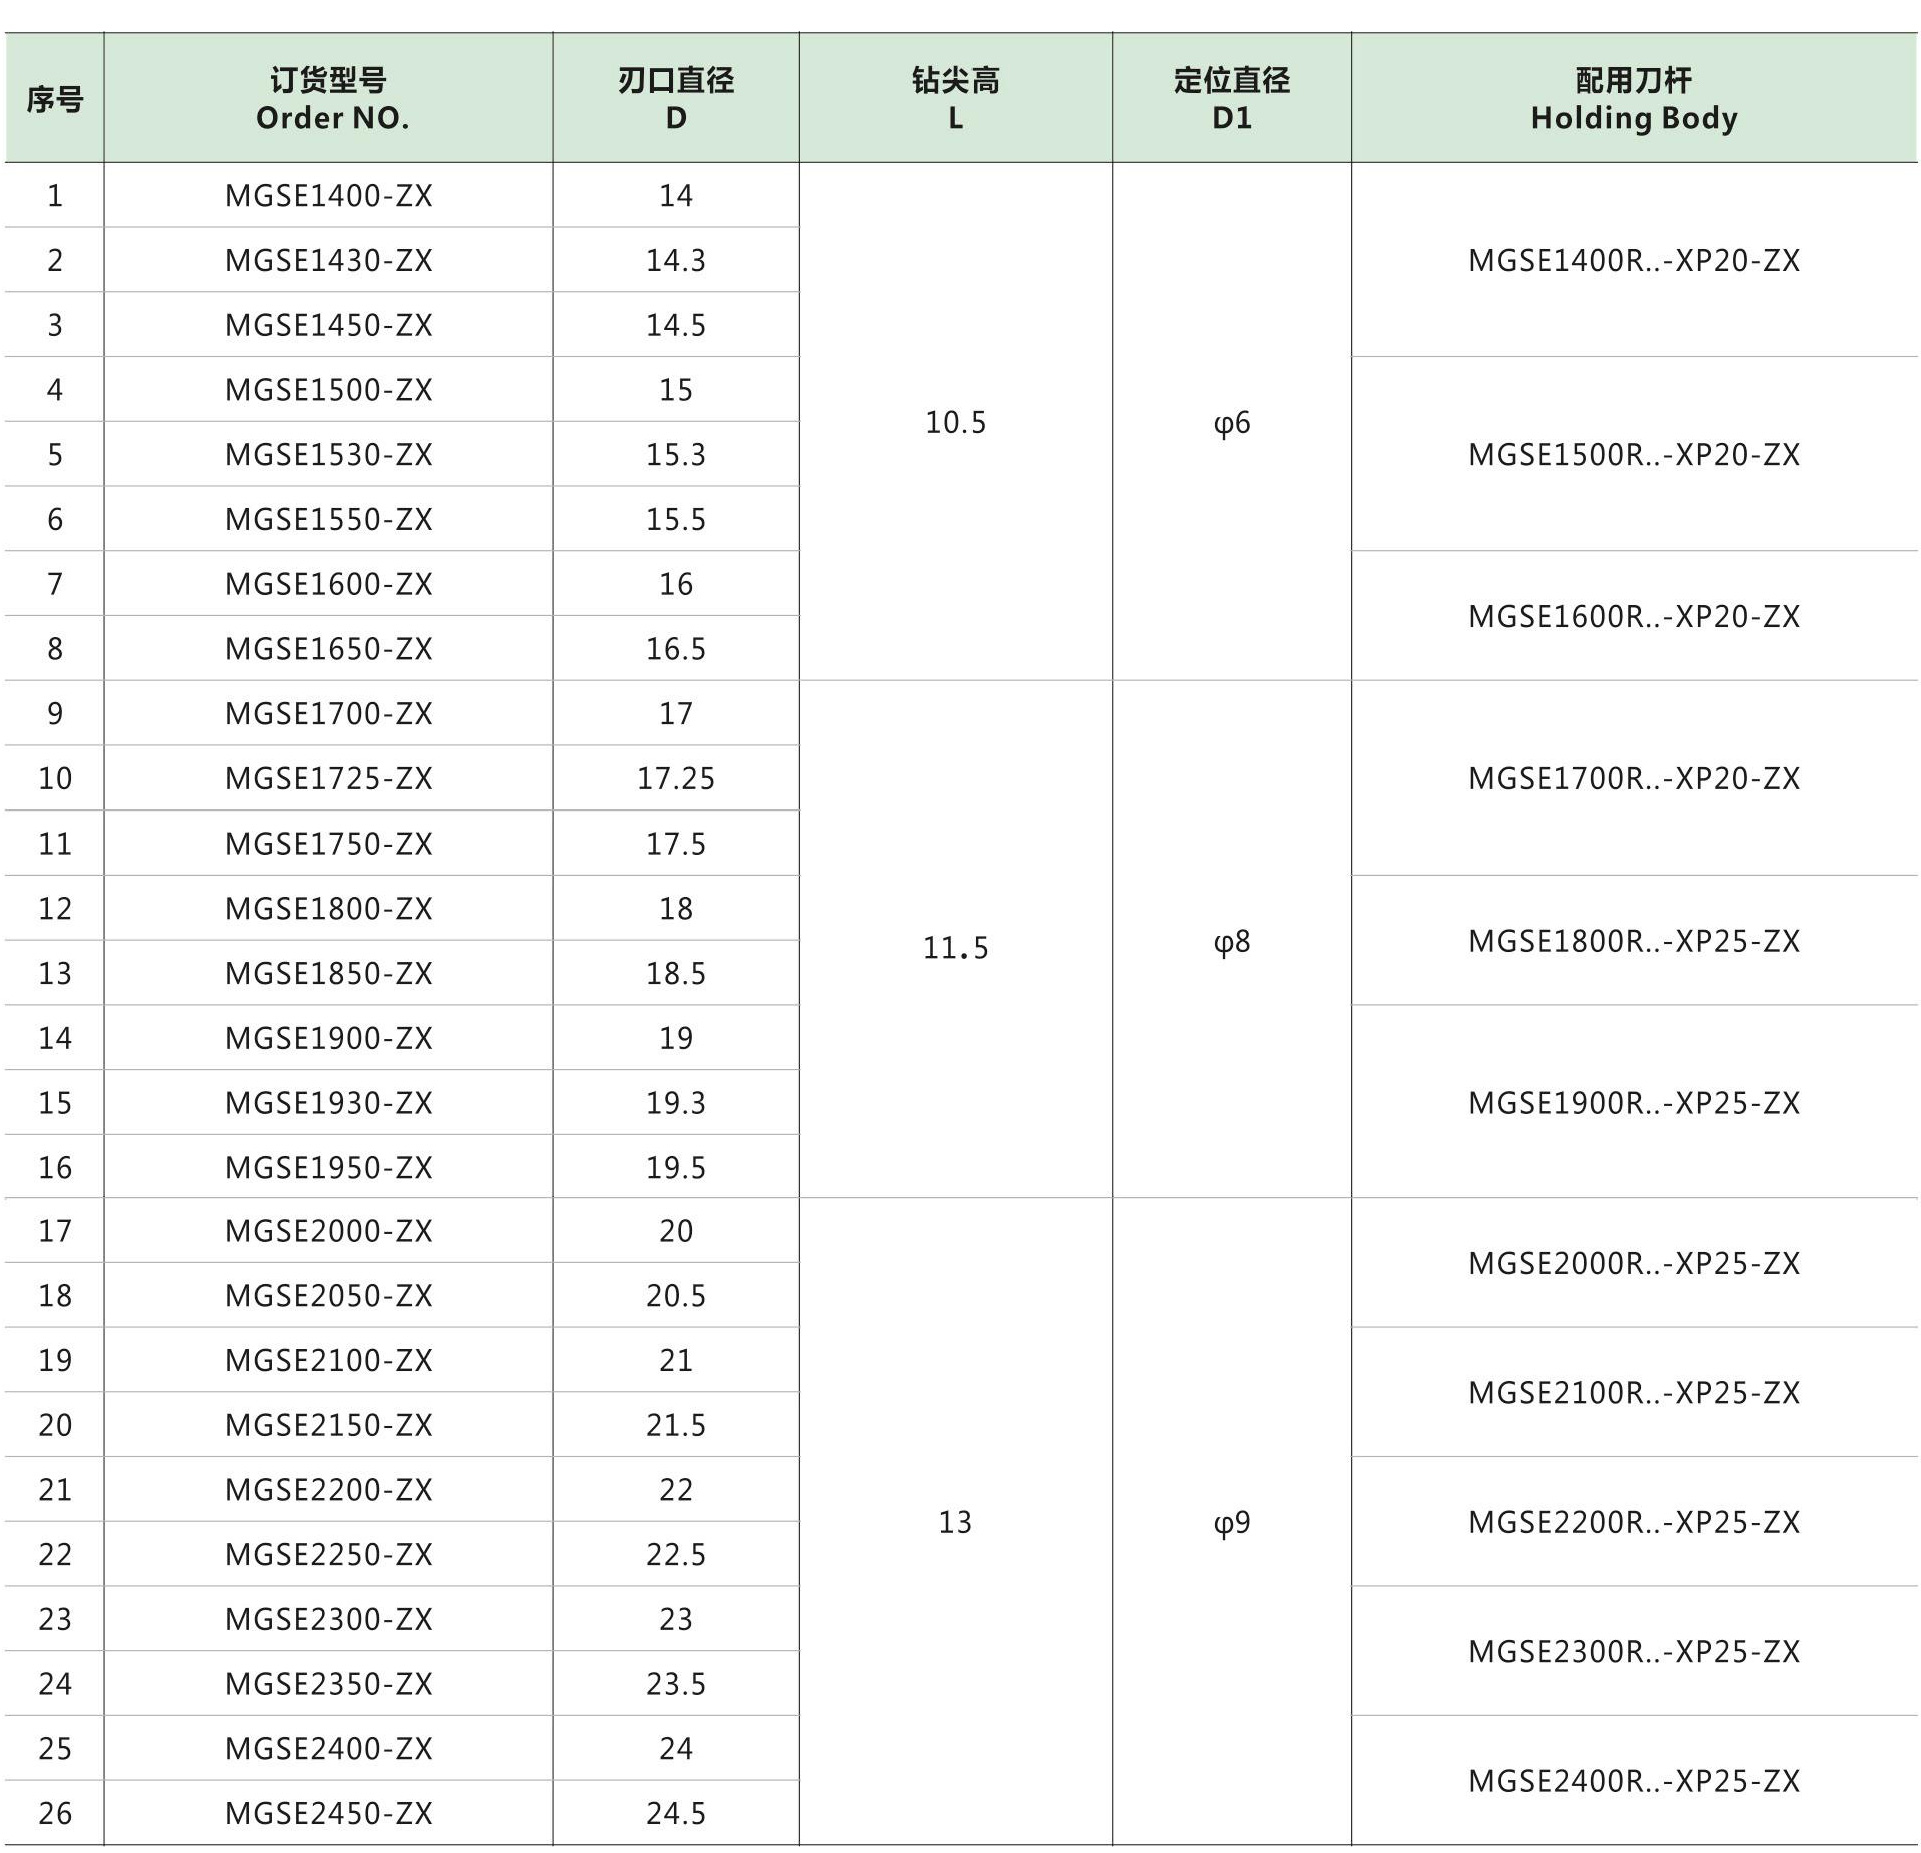Click order number MGSE1930-ZX
The height and width of the screenshot is (1853, 1921).
329,1103
